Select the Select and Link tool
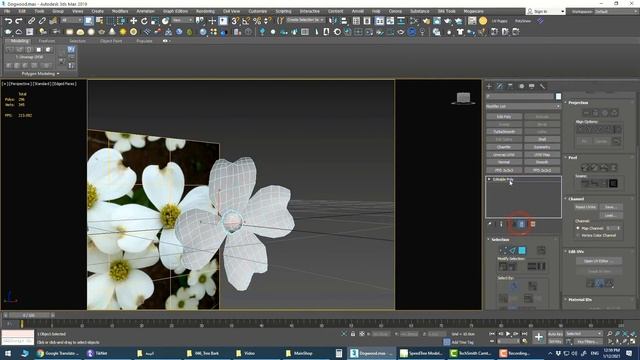Screen dimensions: 640x360 pyautogui.click(x=31, y=20)
